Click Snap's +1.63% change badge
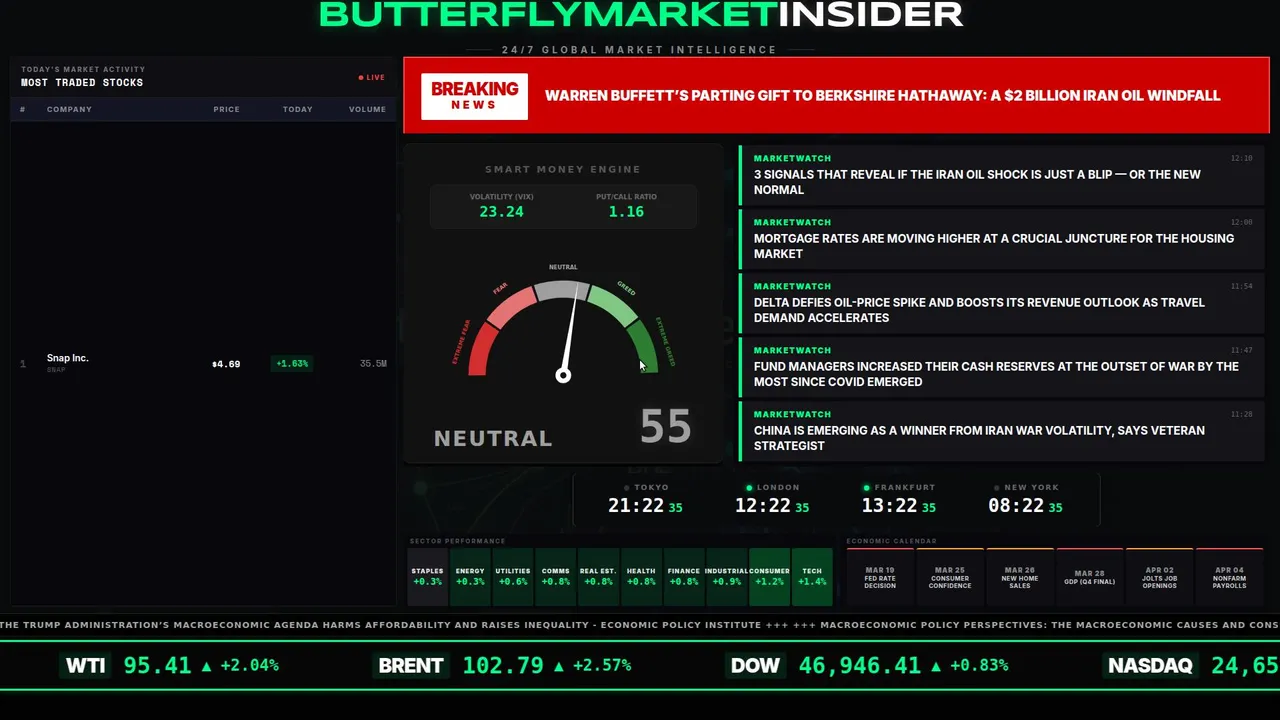1280x720 pixels. coord(292,364)
